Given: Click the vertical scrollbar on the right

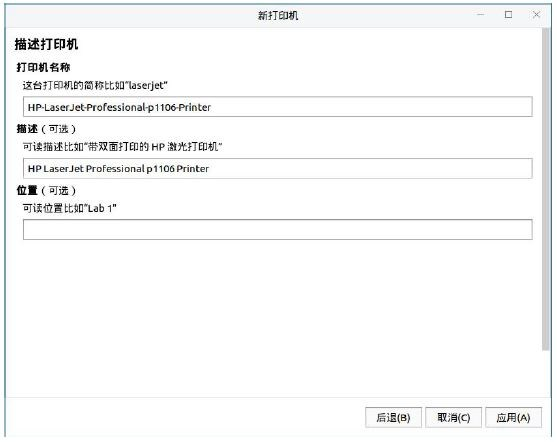Looking at the screenshot, I should tap(546, 189).
